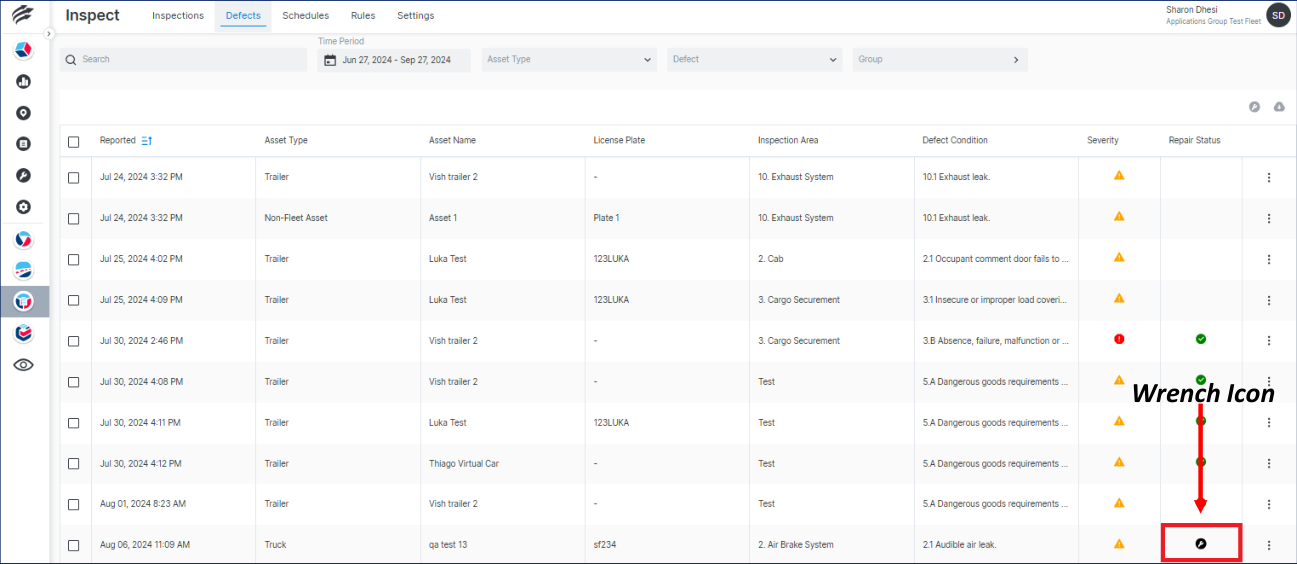Check the box for Jul 25 4:02 PM row
This screenshot has width=1297, height=564.
pos(74,259)
